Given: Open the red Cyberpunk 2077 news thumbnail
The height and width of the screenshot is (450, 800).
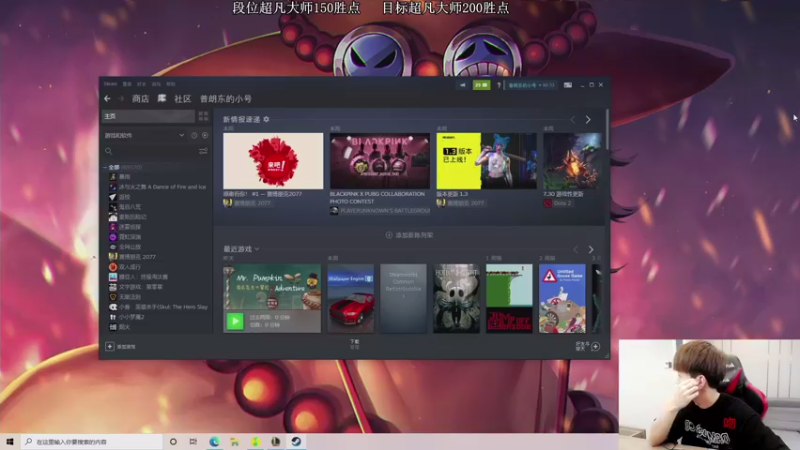Looking at the screenshot, I should 273,161.
